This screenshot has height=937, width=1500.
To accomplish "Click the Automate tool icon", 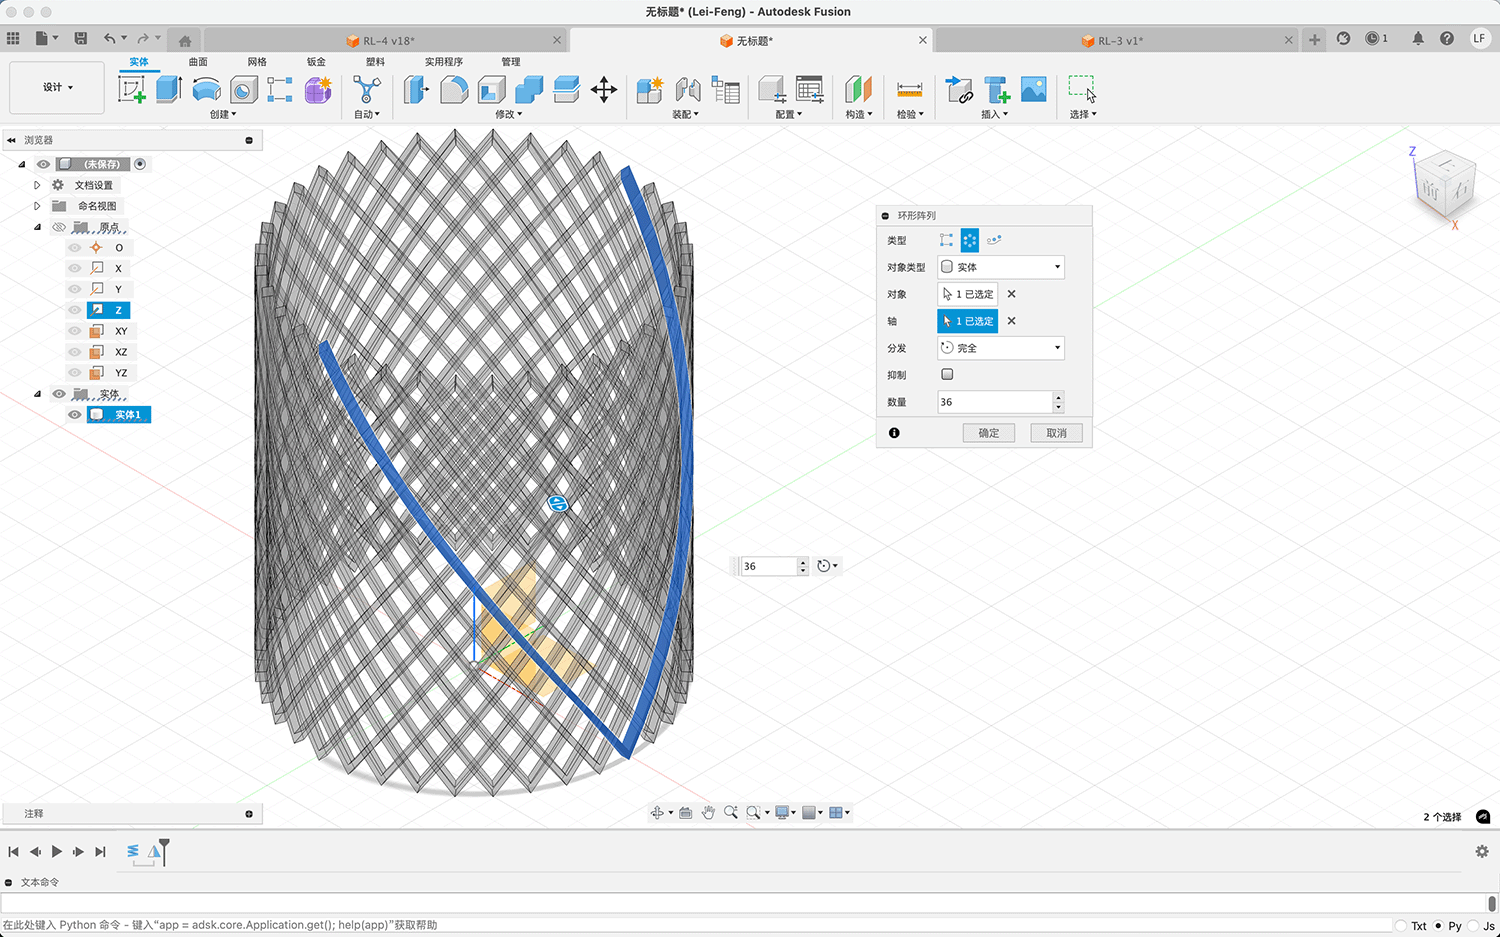I will pyautogui.click(x=367, y=90).
